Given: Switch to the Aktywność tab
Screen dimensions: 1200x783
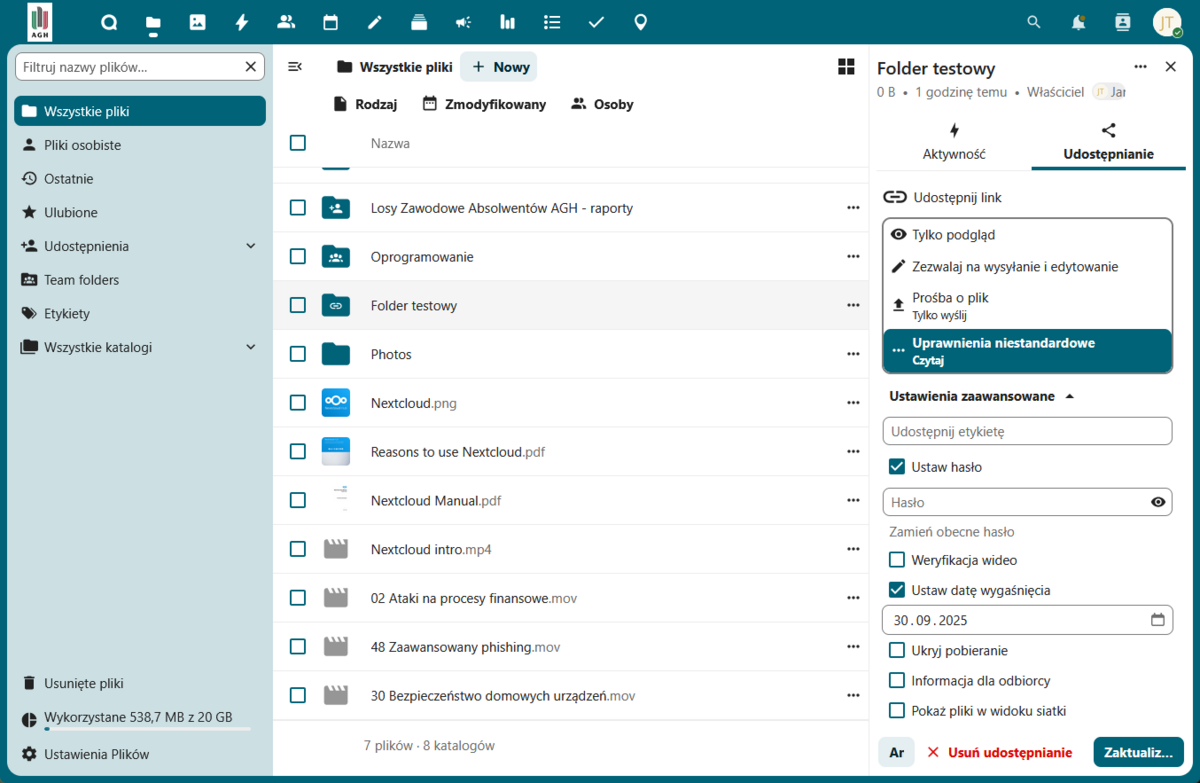Looking at the screenshot, I should coord(953,142).
